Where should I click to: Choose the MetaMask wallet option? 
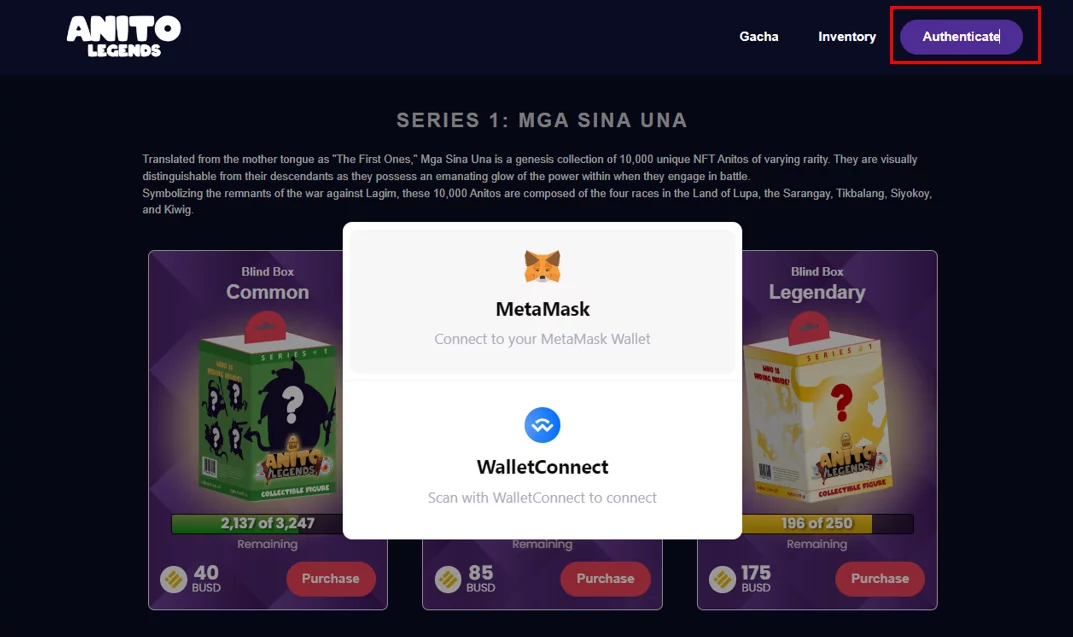[542, 301]
